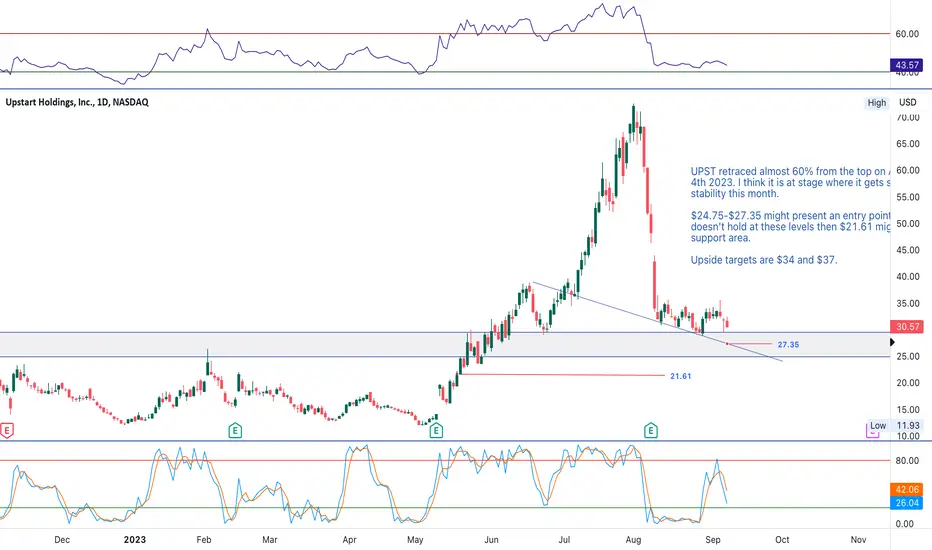This screenshot has width=932, height=550.
Task: Click the Jul label on time axis
Action: pos(564,540)
